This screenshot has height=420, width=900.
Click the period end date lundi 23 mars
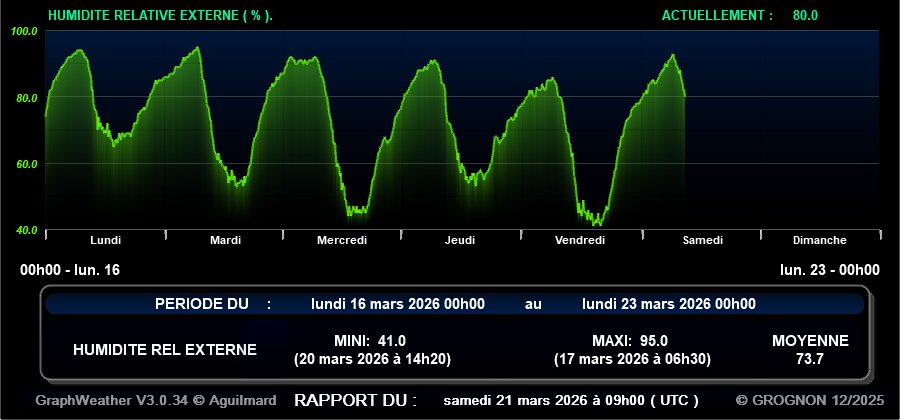click(x=668, y=304)
